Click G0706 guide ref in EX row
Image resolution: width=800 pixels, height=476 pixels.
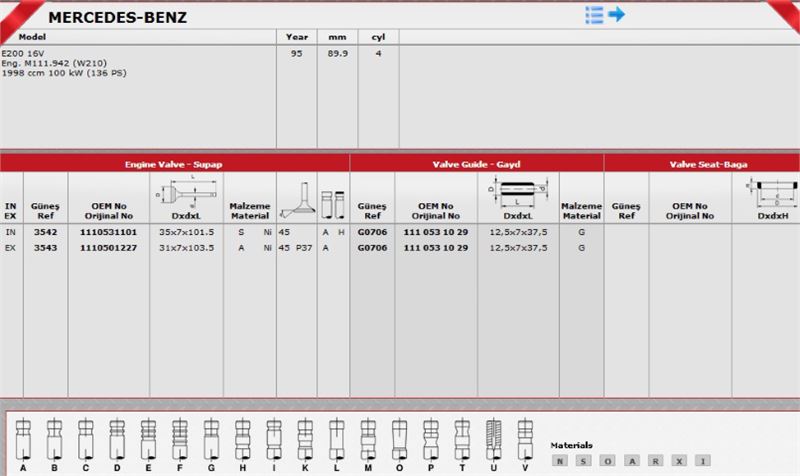pos(372,248)
